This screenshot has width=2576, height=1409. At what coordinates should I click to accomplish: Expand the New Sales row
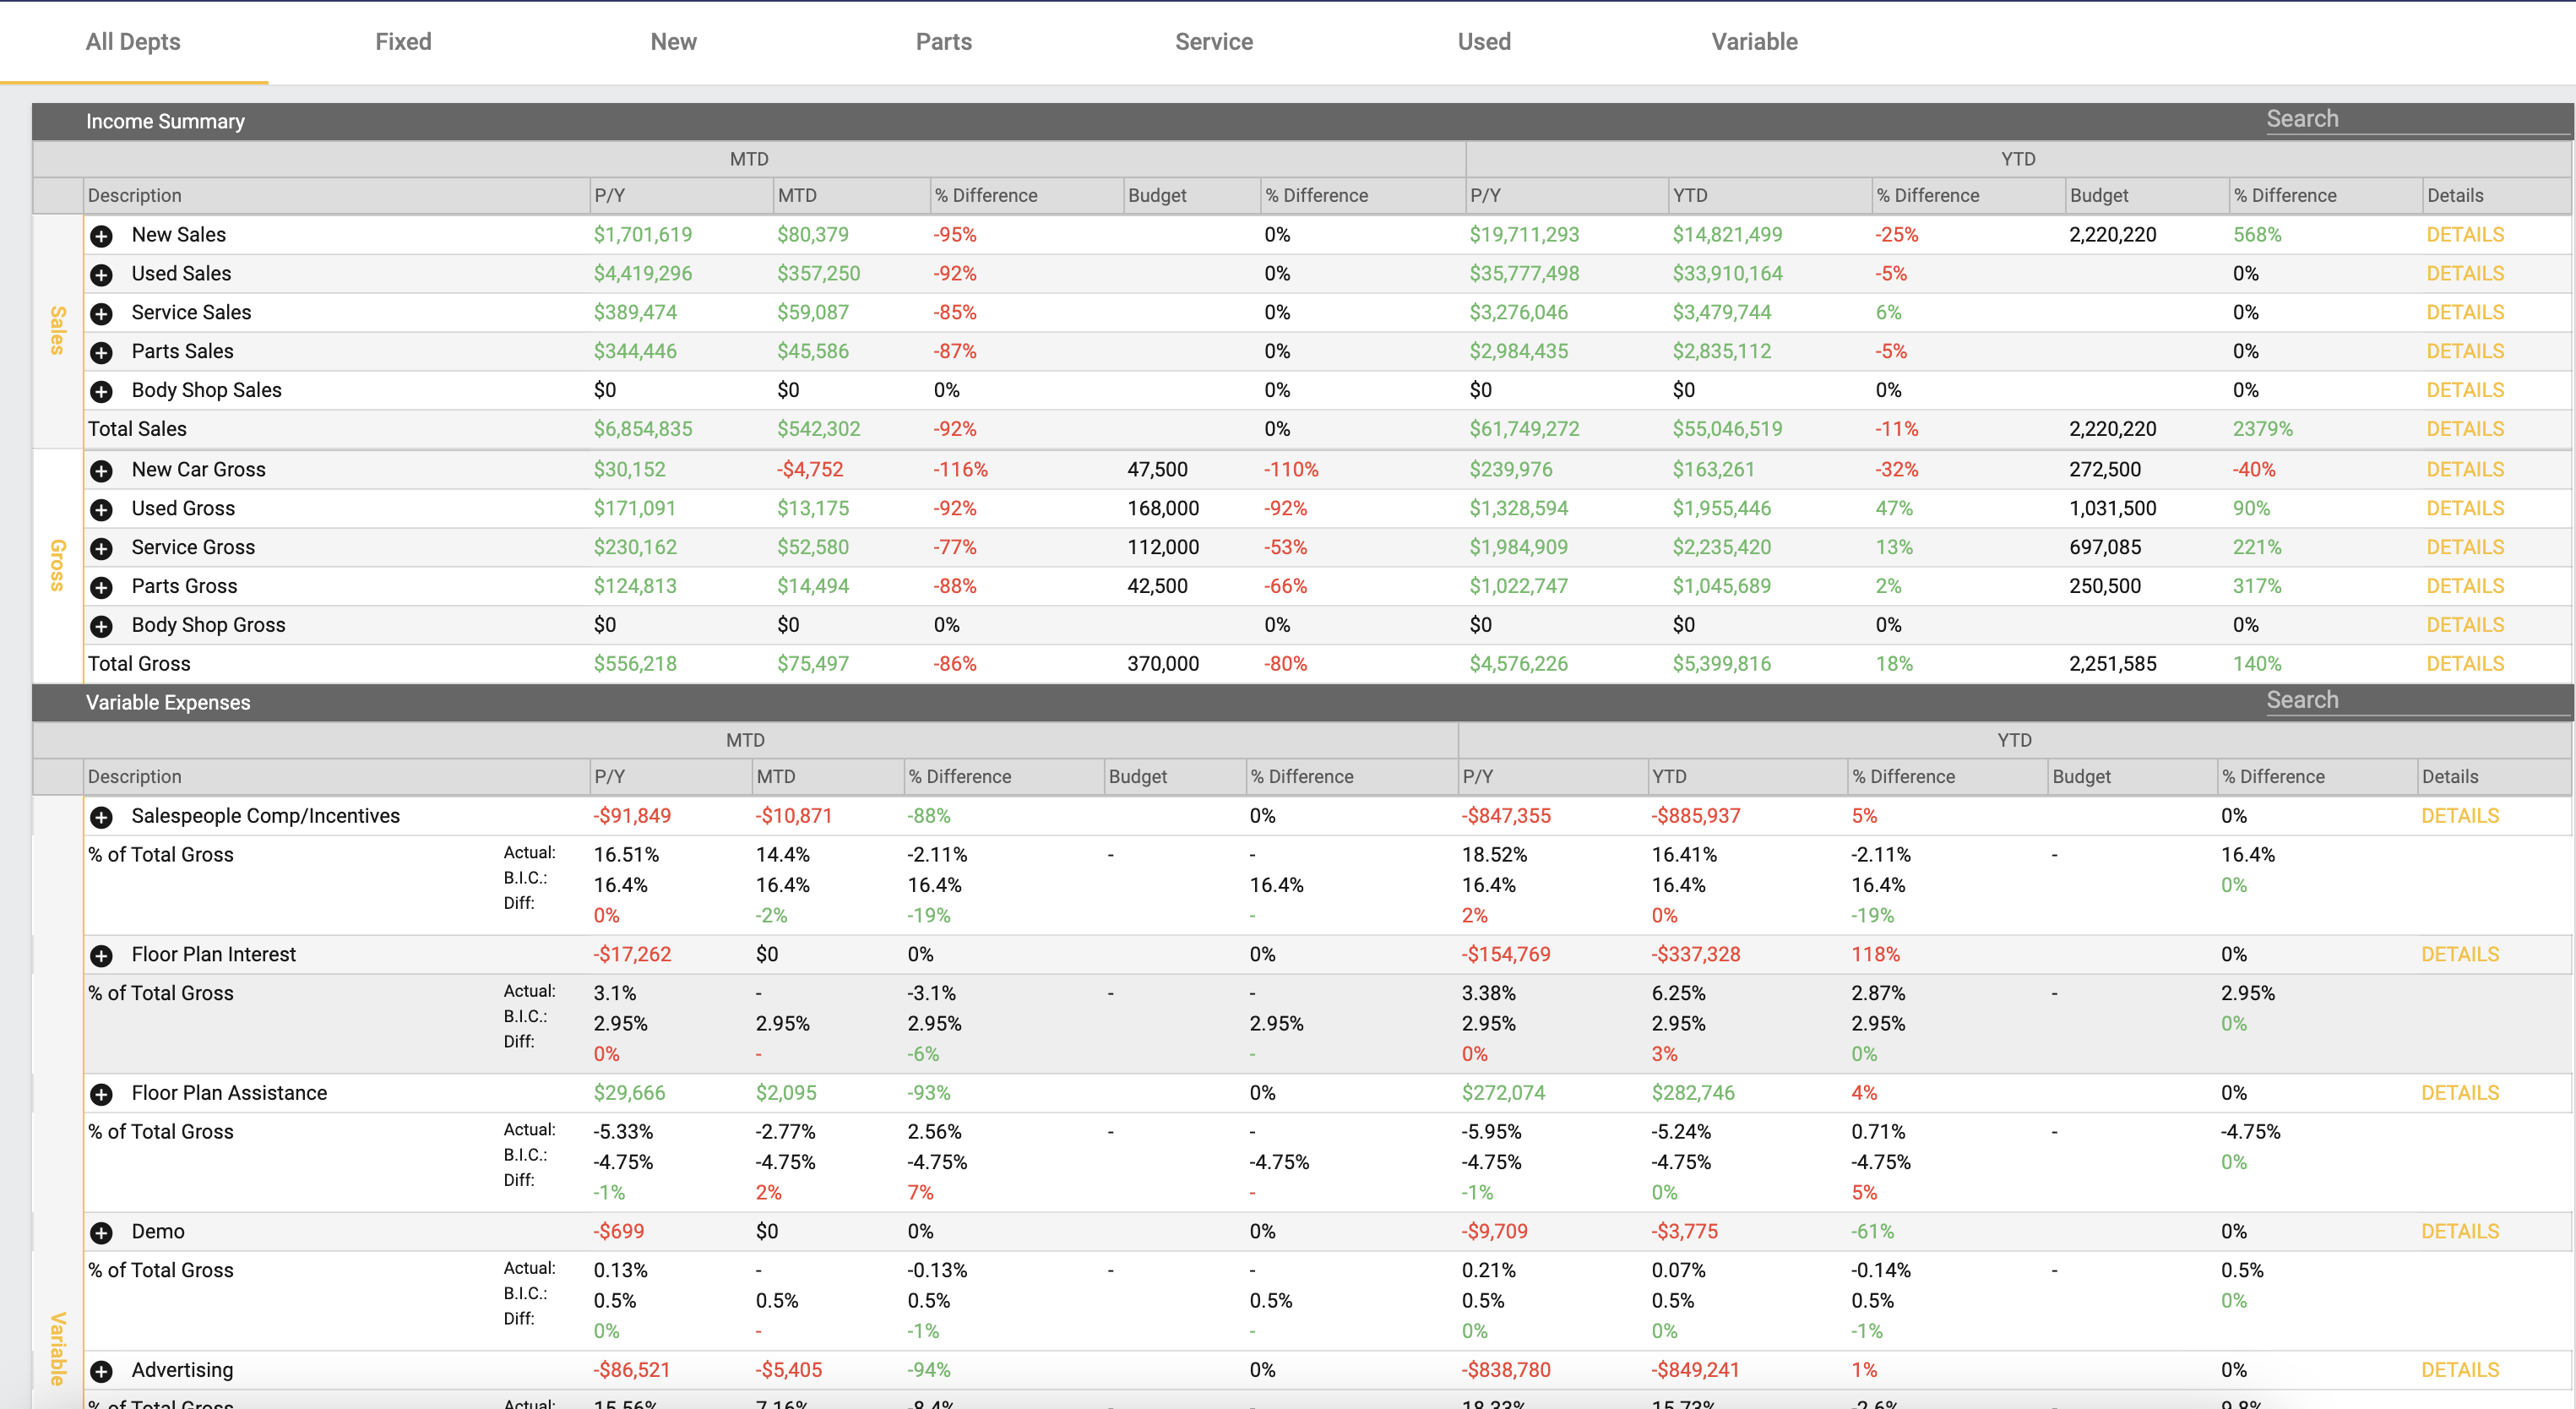pos(101,236)
